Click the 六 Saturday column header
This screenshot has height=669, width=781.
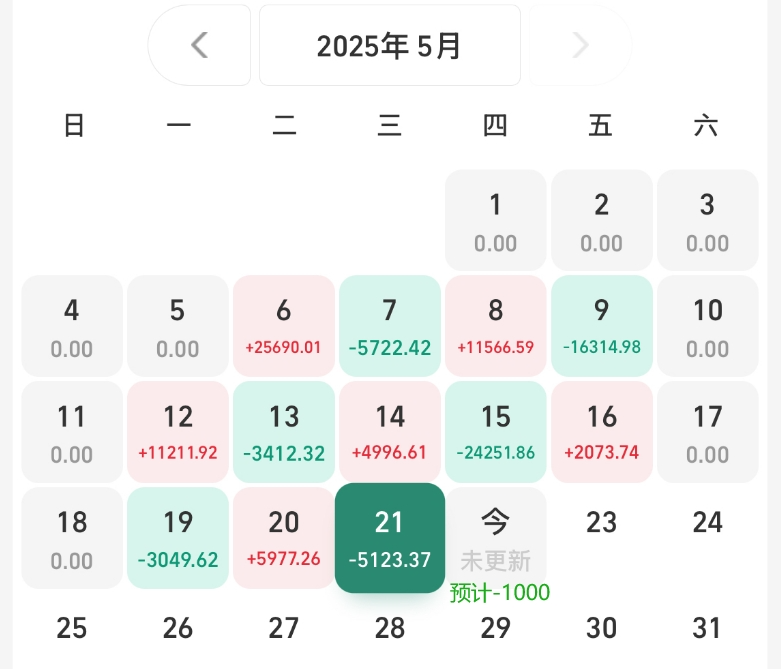click(706, 126)
